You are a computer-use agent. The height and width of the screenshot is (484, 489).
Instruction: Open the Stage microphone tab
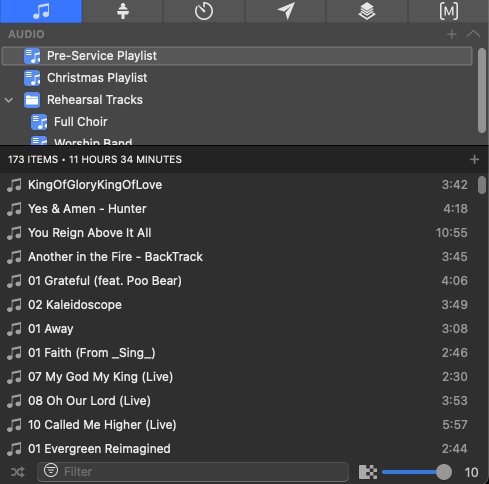click(x=123, y=11)
